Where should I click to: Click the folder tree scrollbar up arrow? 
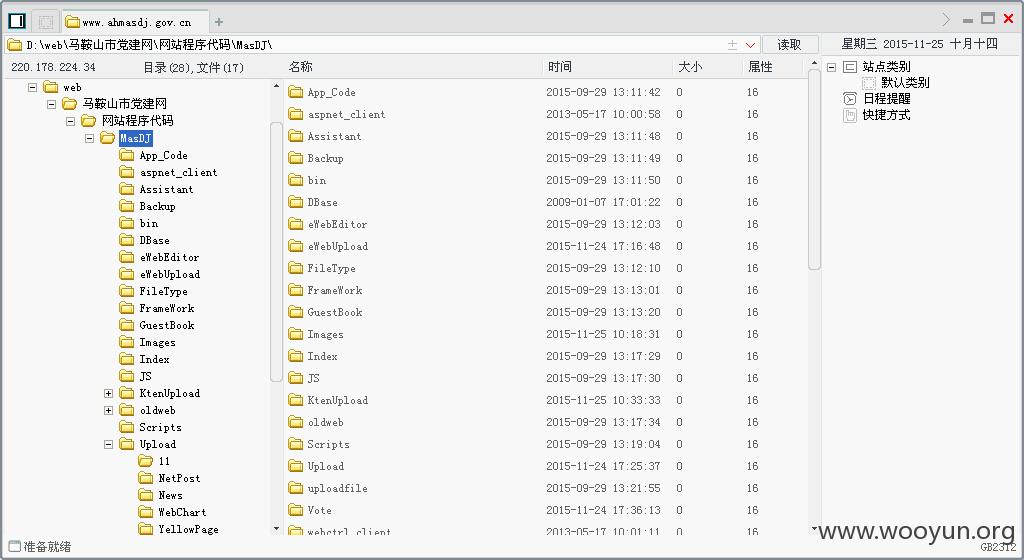276,86
